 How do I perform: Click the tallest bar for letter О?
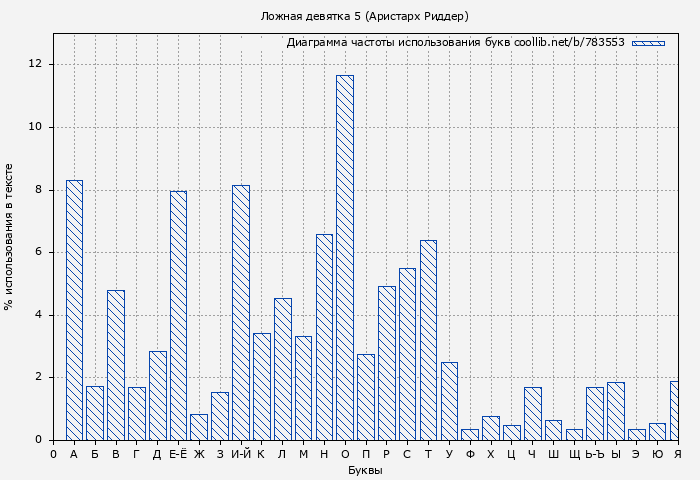pos(344,258)
